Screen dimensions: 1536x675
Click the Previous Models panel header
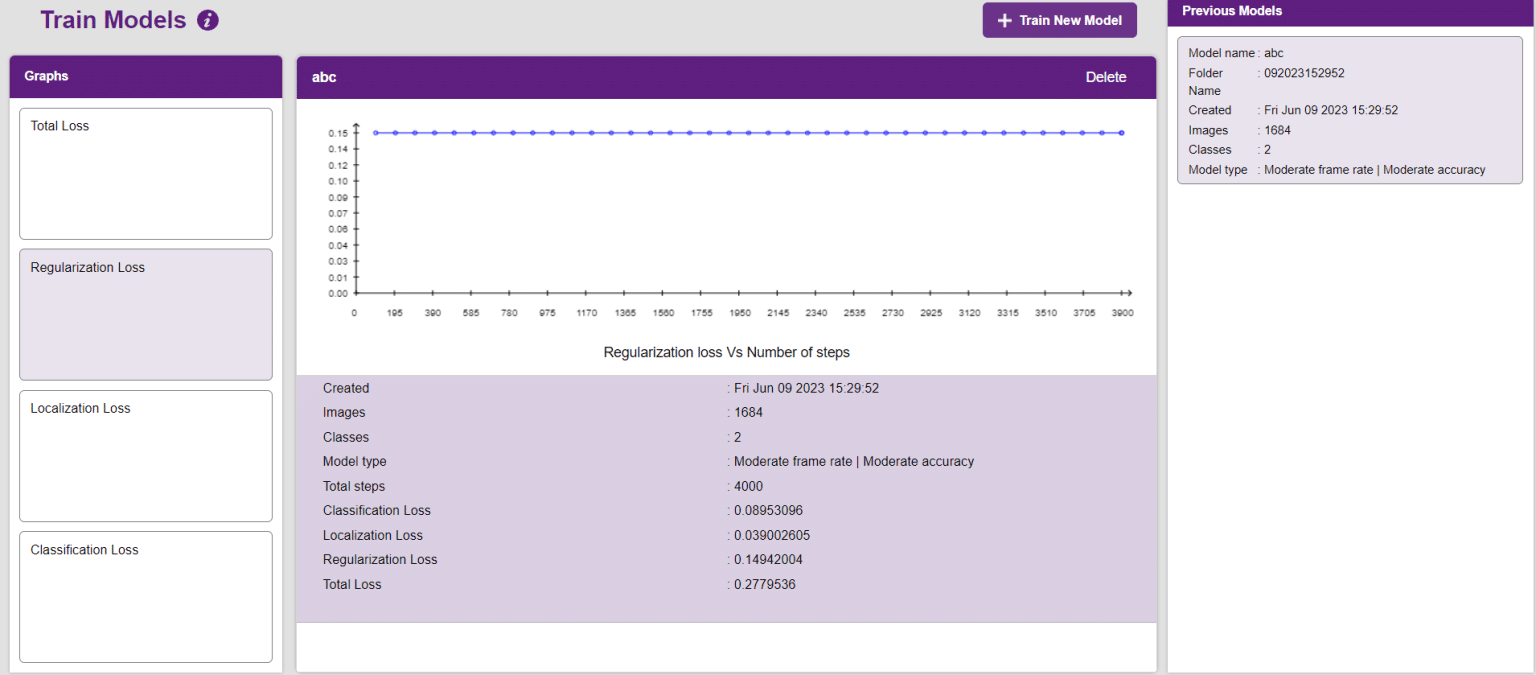(1350, 11)
